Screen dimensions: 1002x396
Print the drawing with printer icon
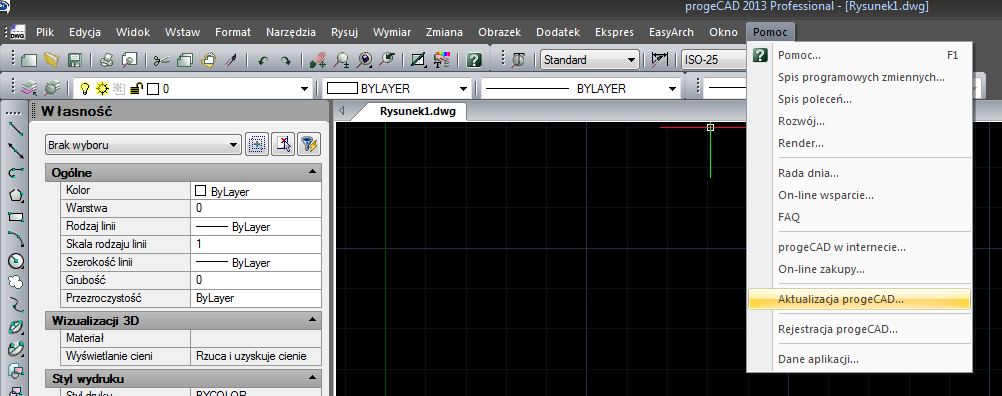[107, 60]
